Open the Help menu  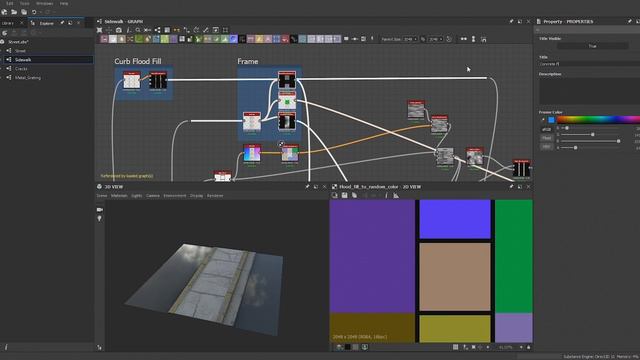64,3
